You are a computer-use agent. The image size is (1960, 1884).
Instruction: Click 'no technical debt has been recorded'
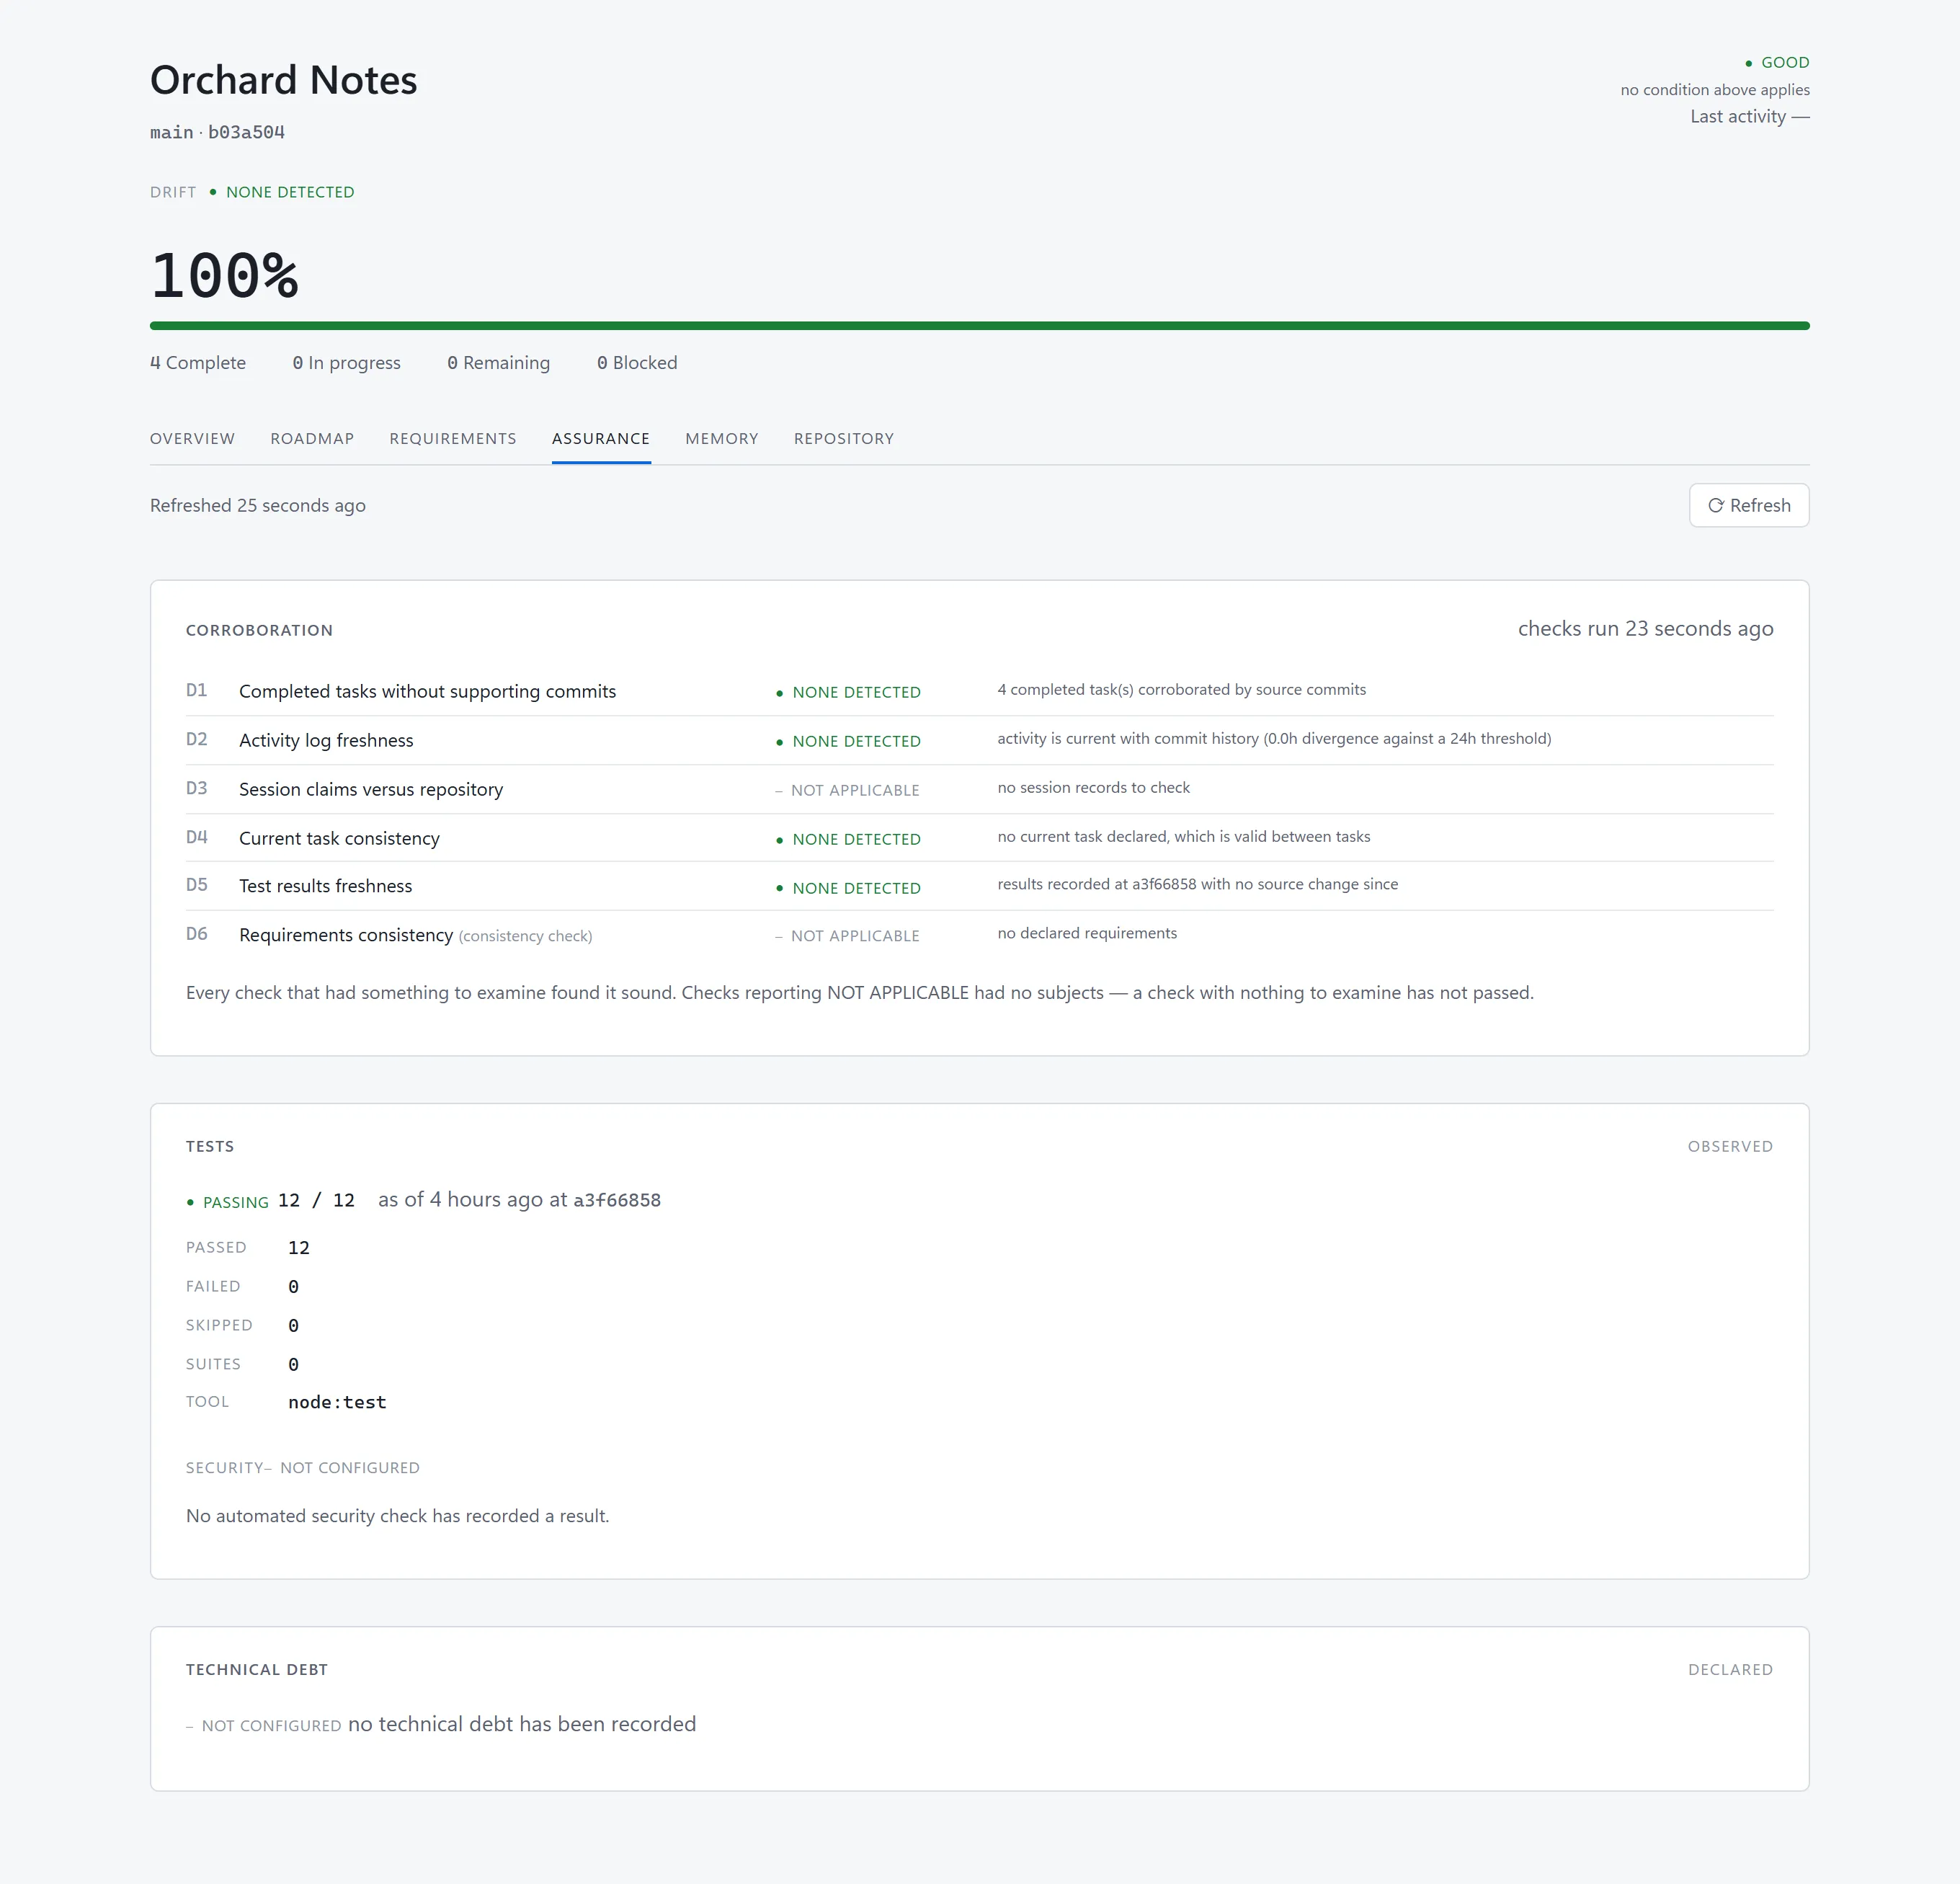[x=522, y=1724]
